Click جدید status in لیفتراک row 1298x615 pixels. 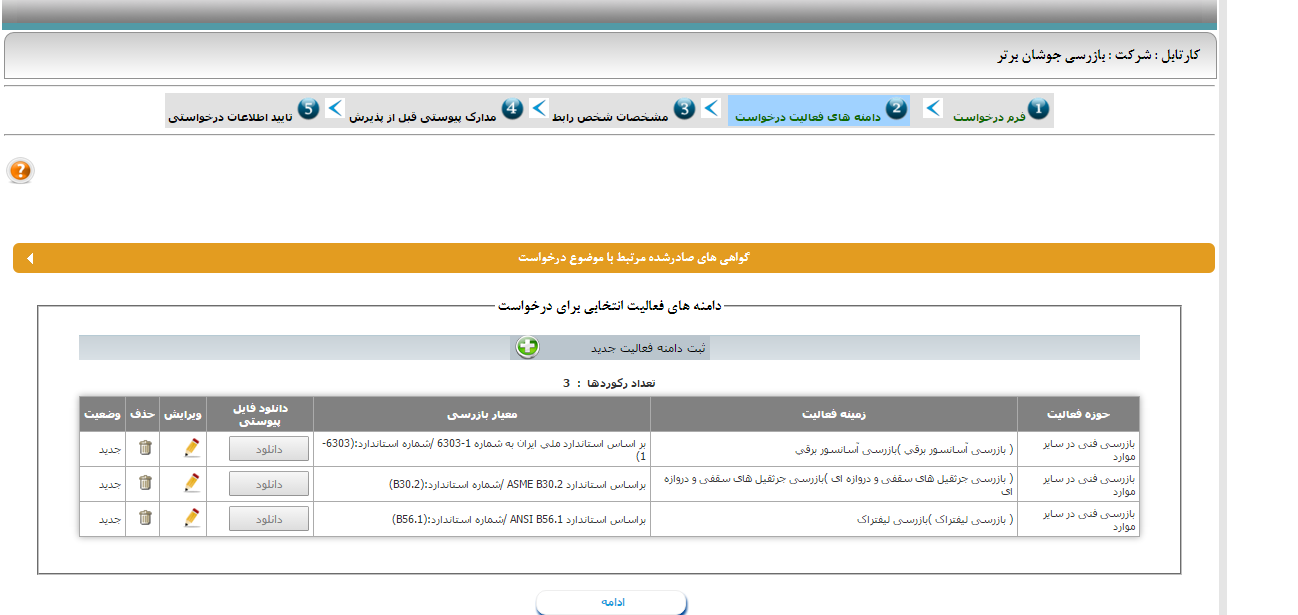109,519
